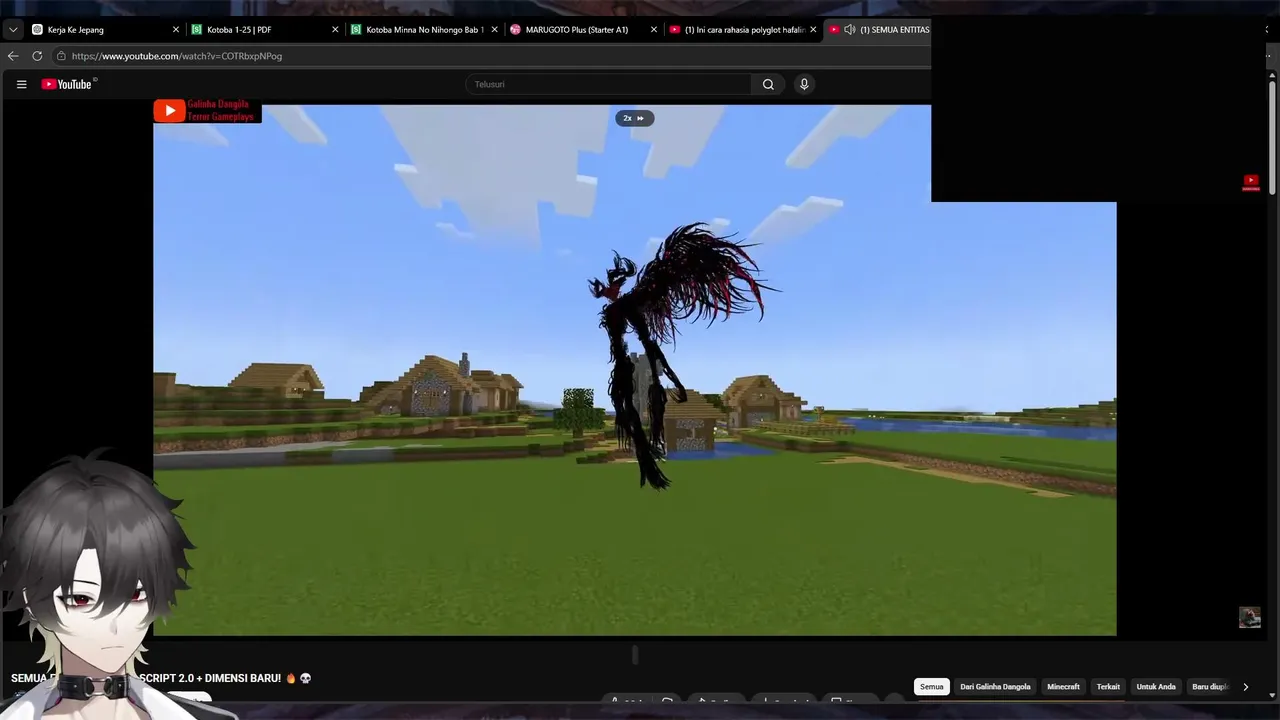Go to the YouTube home logo

[x=67, y=84]
